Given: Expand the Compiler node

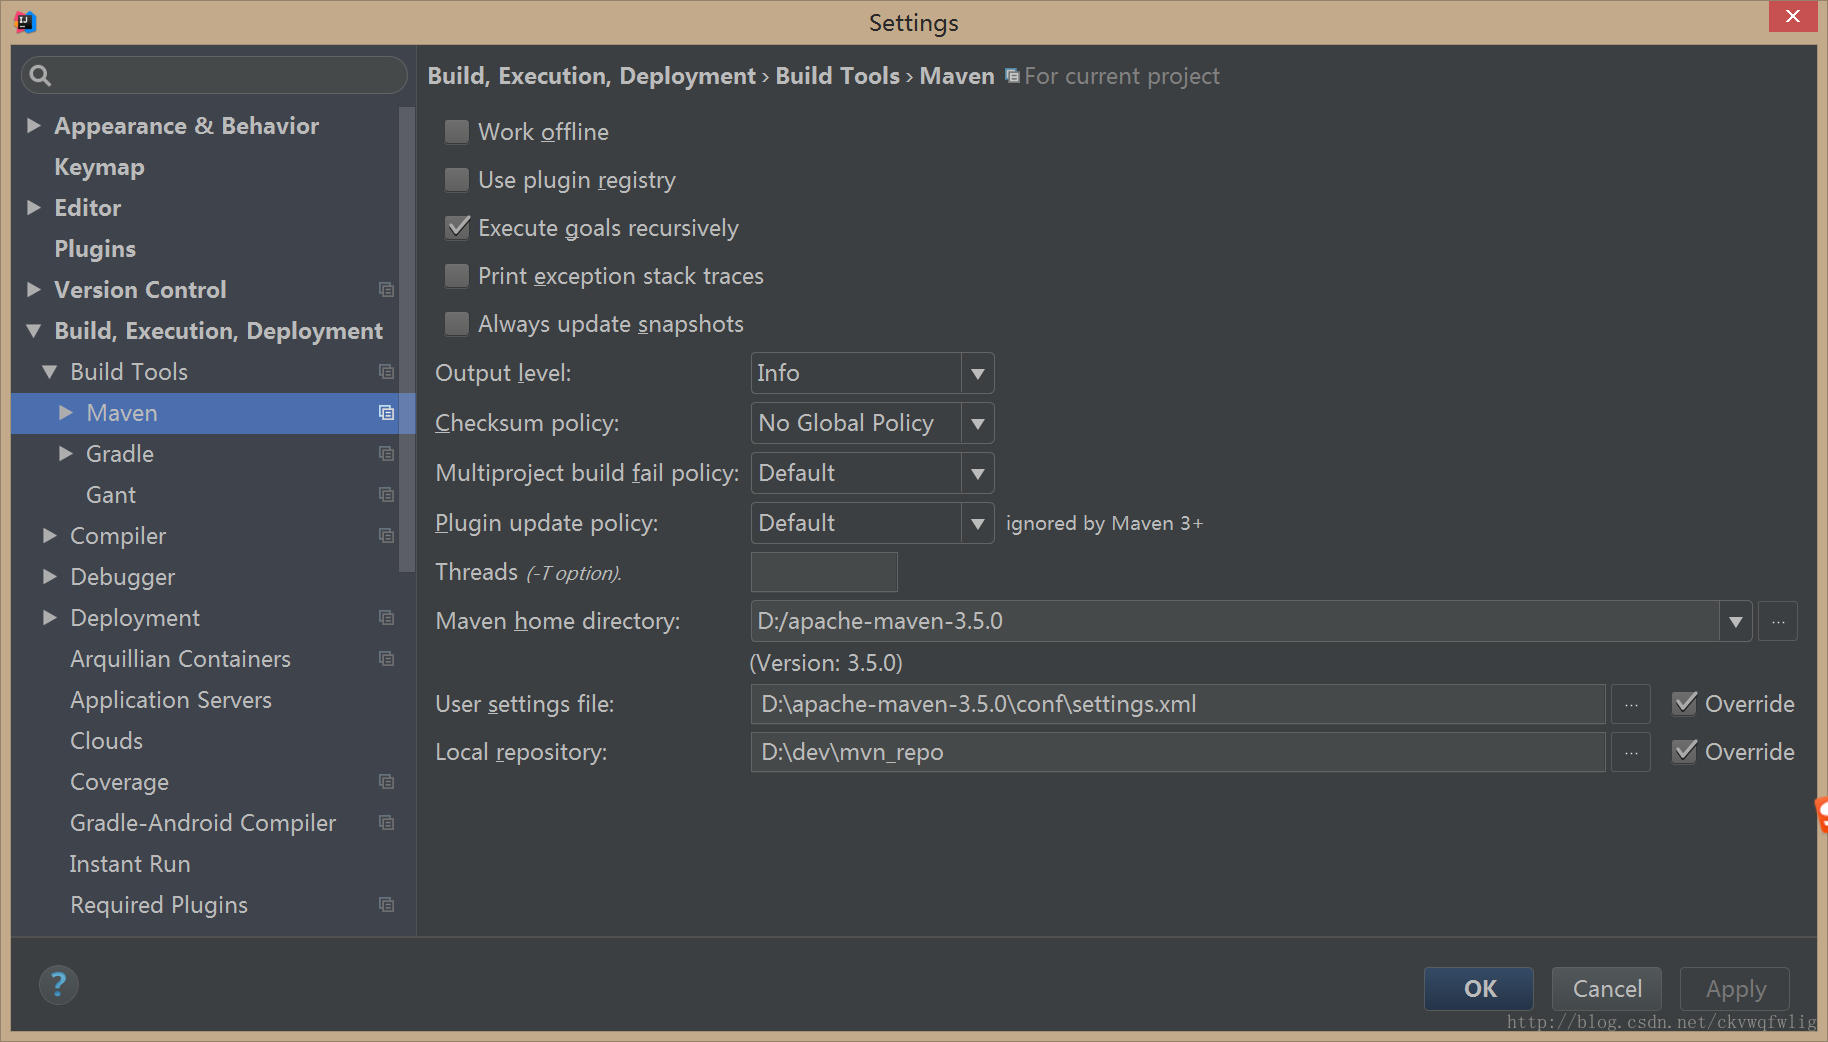Looking at the screenshot, I should click(50, 536).
